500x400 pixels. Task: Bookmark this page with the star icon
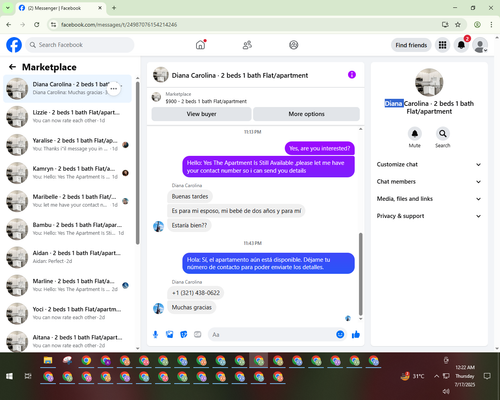(458, 25)
